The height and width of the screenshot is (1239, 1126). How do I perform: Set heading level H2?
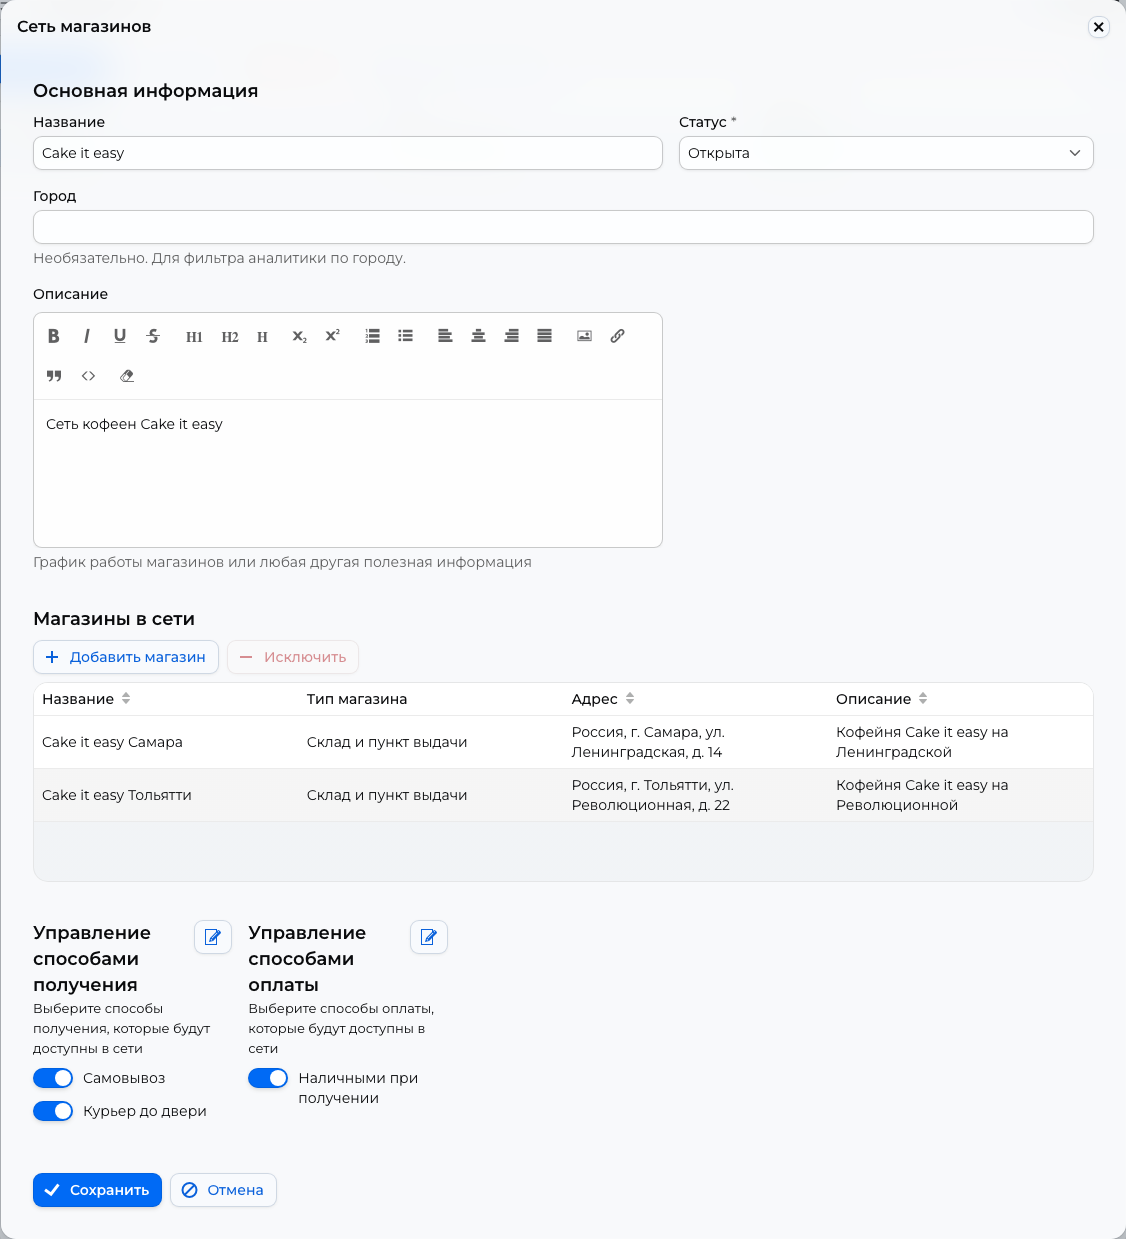(x=230, y=337)
